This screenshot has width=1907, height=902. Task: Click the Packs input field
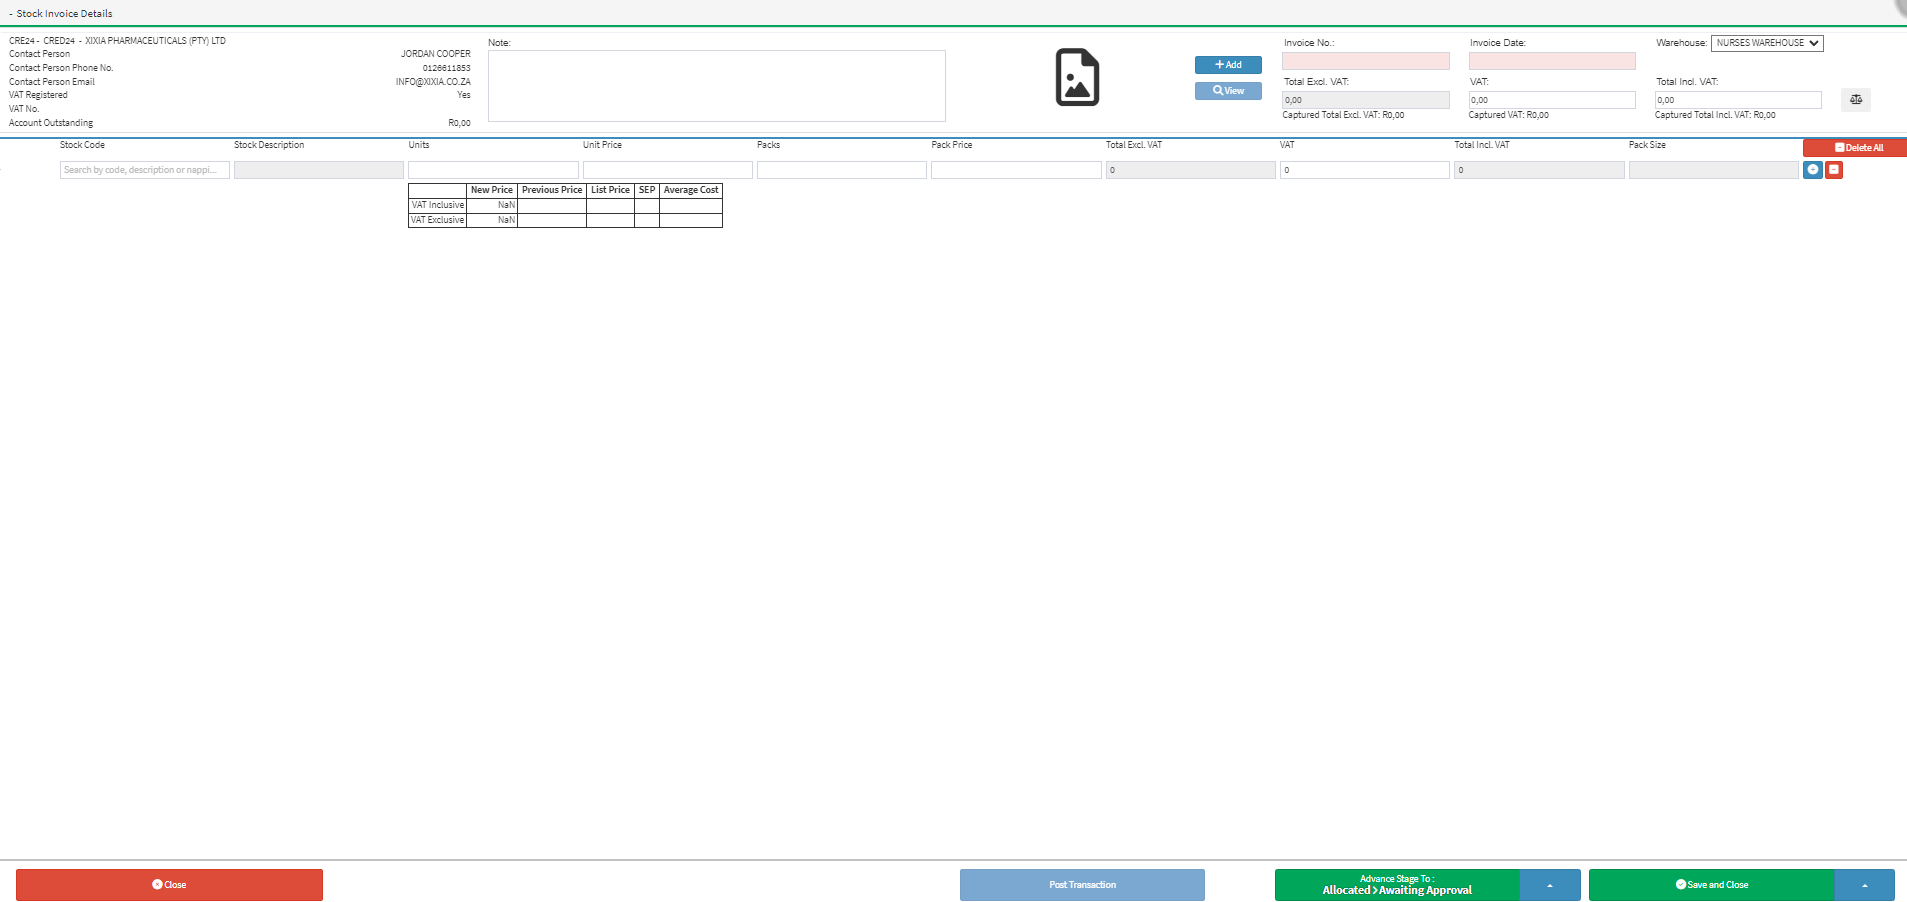(x=842, y=170)
